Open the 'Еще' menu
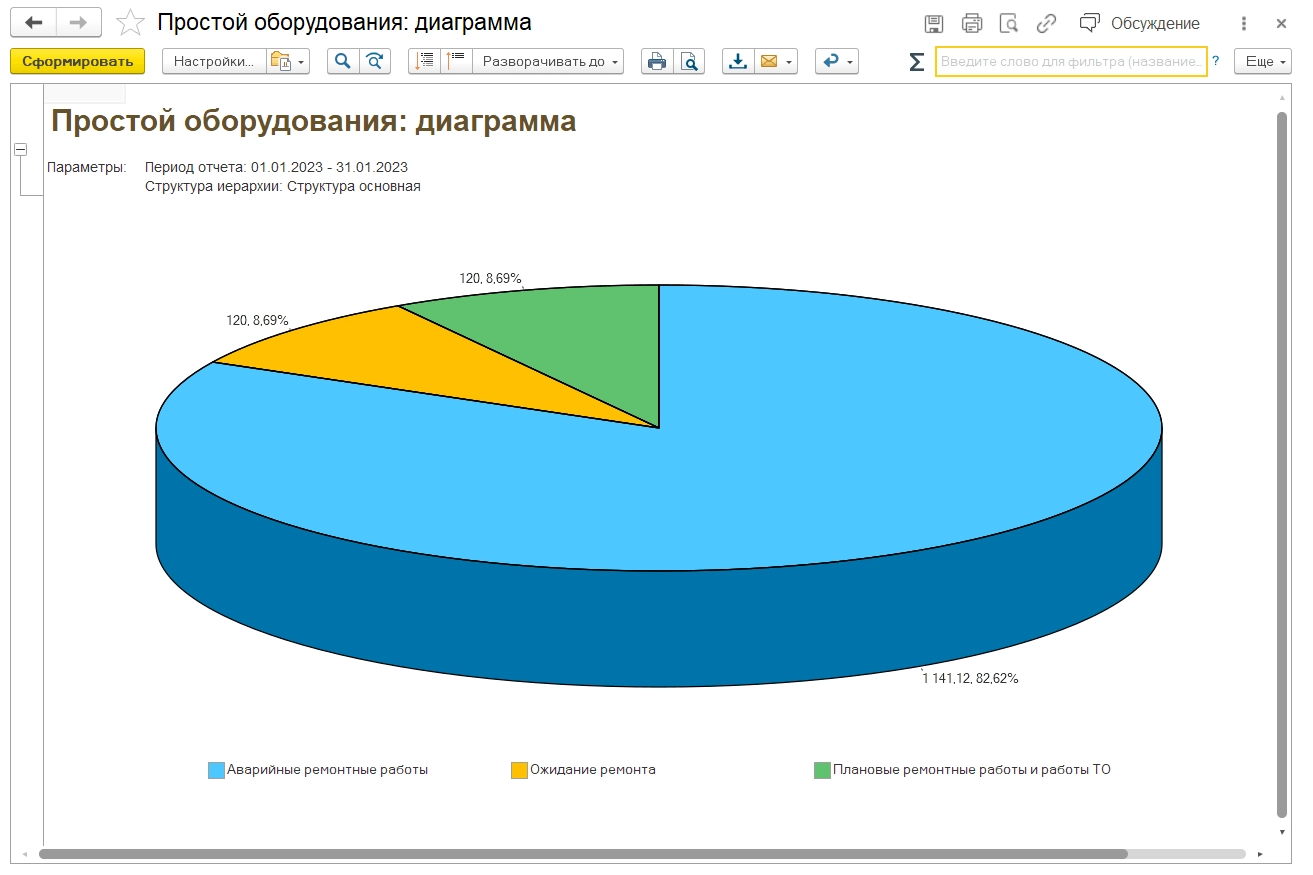Screen dimensions: 1313x875 coord(1262,62)
